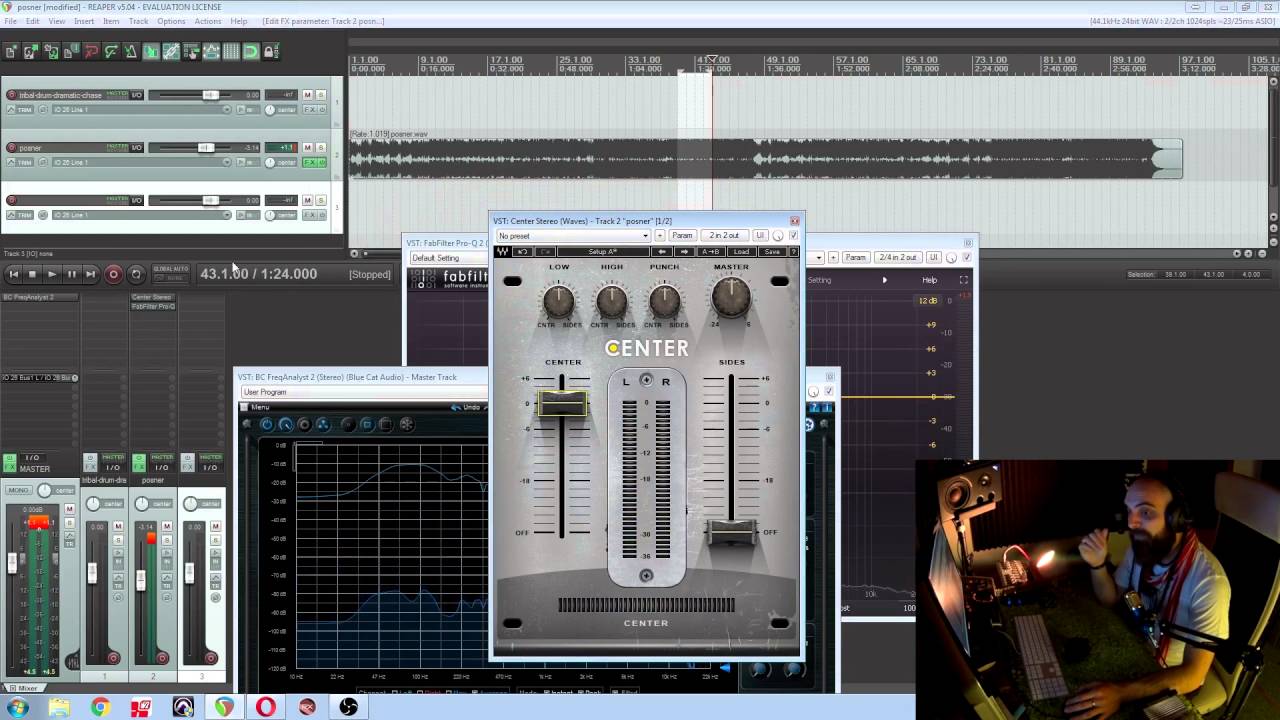The image size is (1280, 720).
Task: Open the Options menu
Action: (171, 21)
